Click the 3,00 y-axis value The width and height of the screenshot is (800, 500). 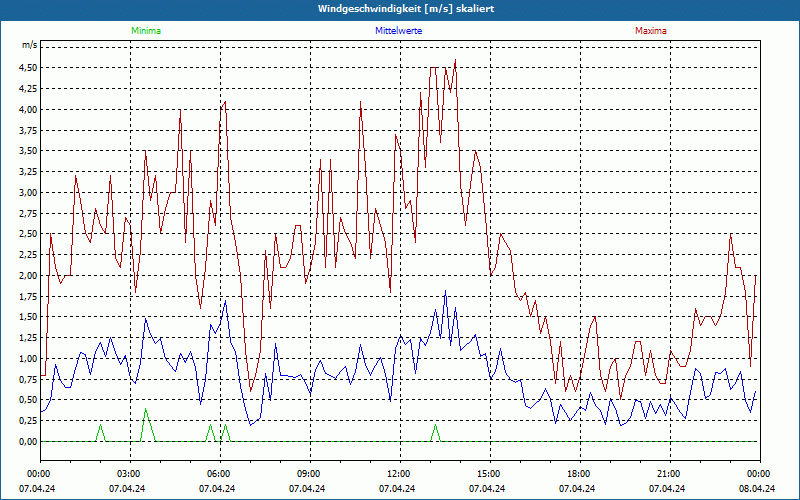tap(28, 193)
